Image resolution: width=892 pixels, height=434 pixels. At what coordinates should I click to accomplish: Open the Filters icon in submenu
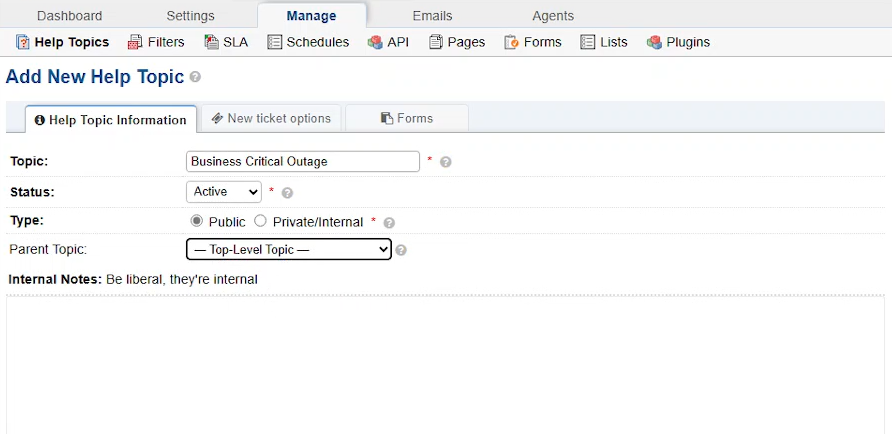(x=135, y=42)
